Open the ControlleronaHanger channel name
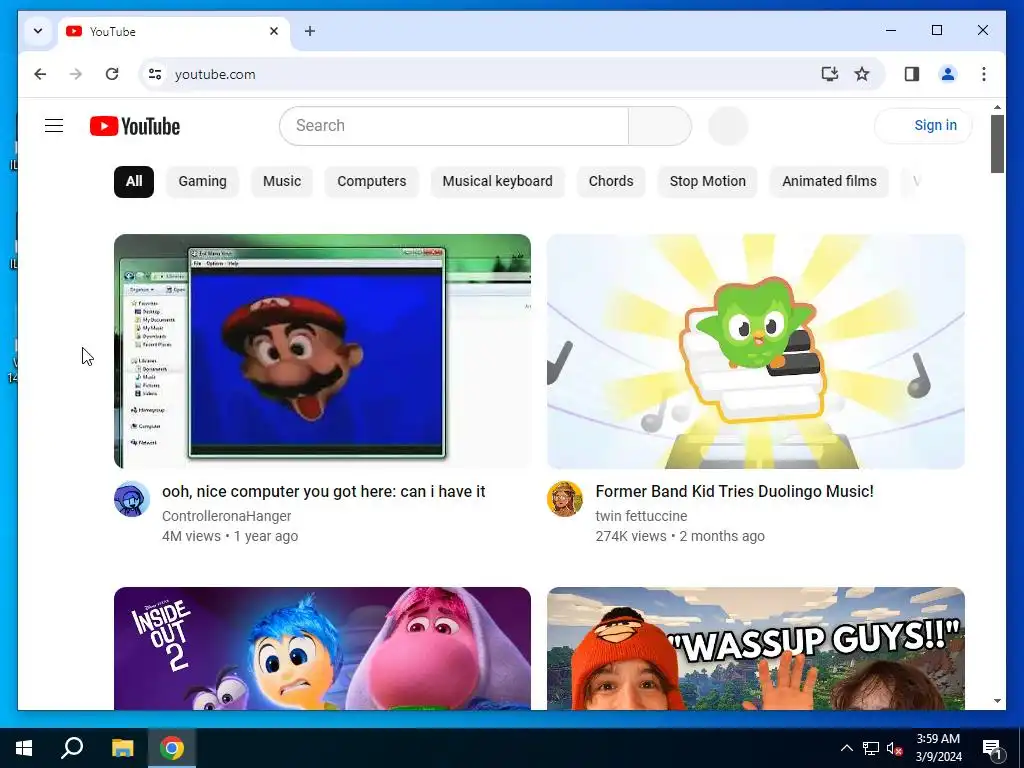This screenshot has height=768, width=1024. 227,516
